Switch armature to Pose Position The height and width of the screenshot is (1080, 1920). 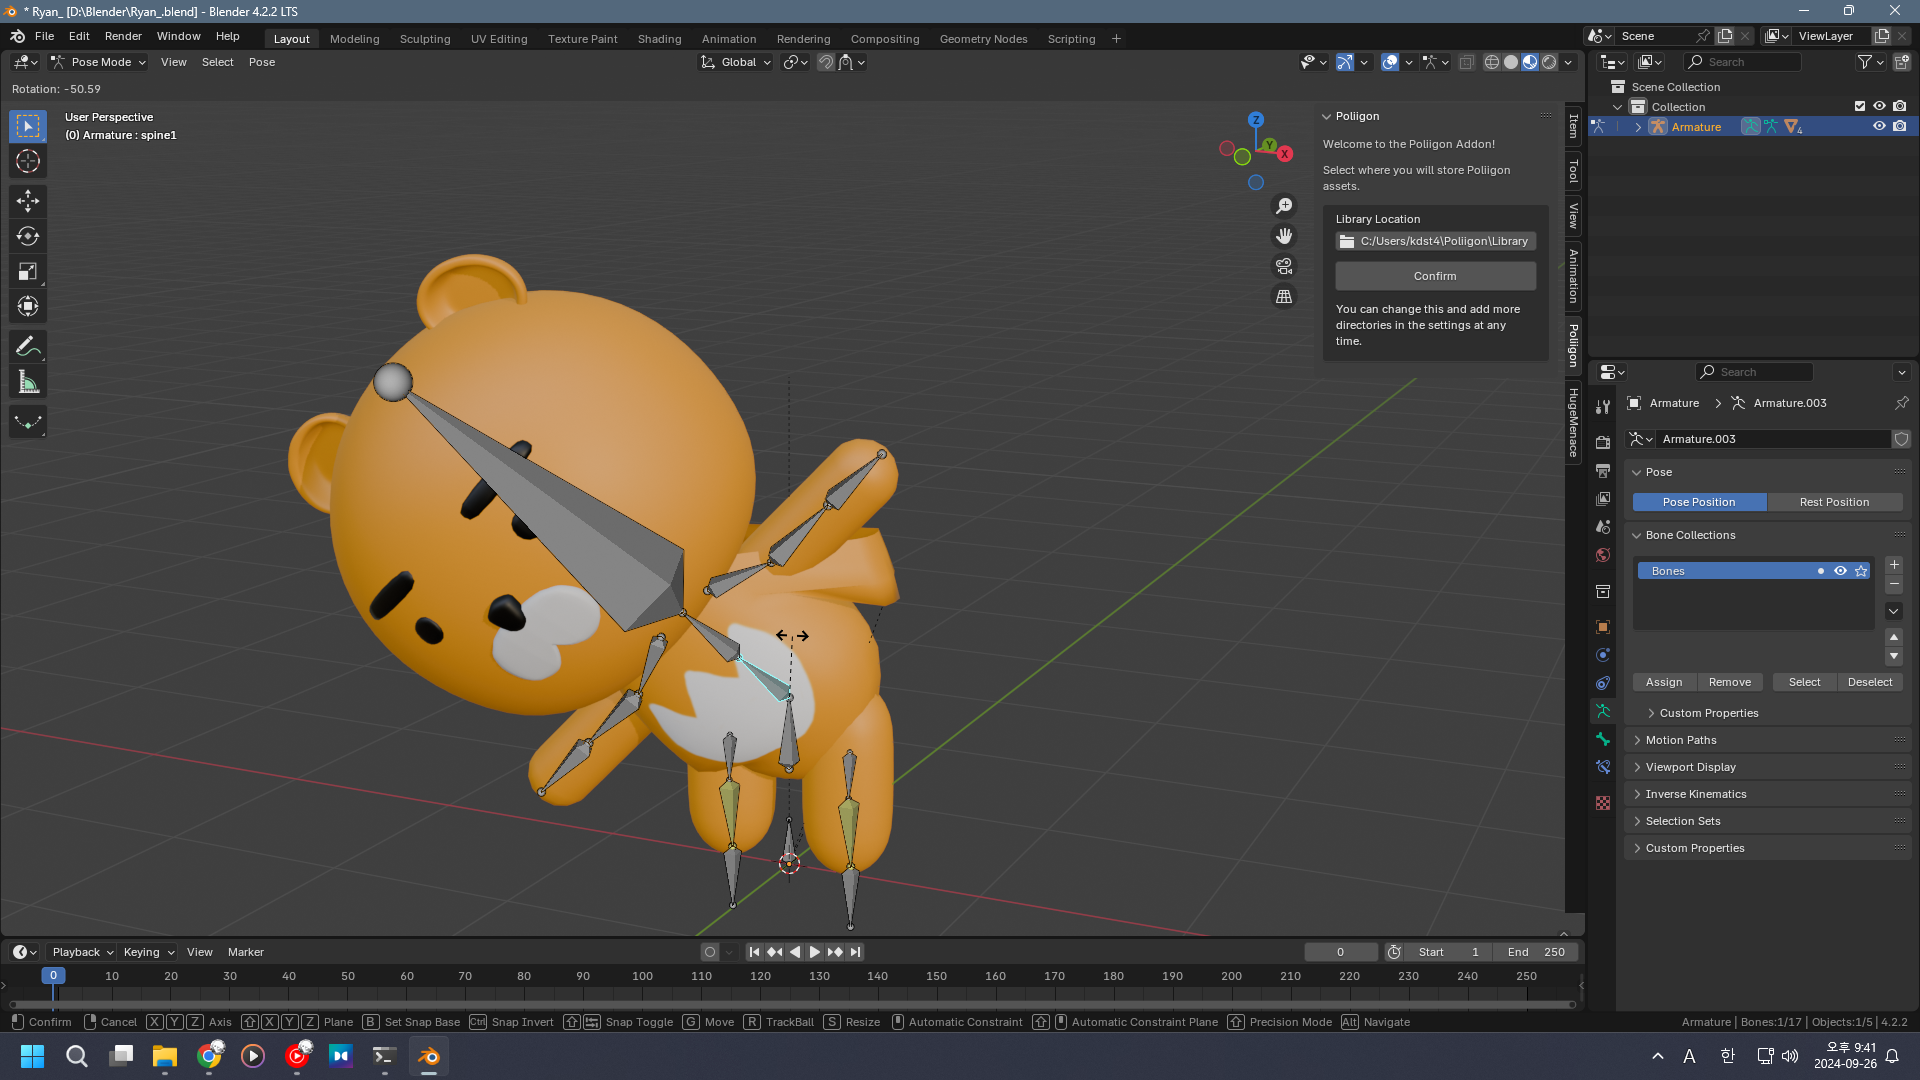(x=1699, y=502)
